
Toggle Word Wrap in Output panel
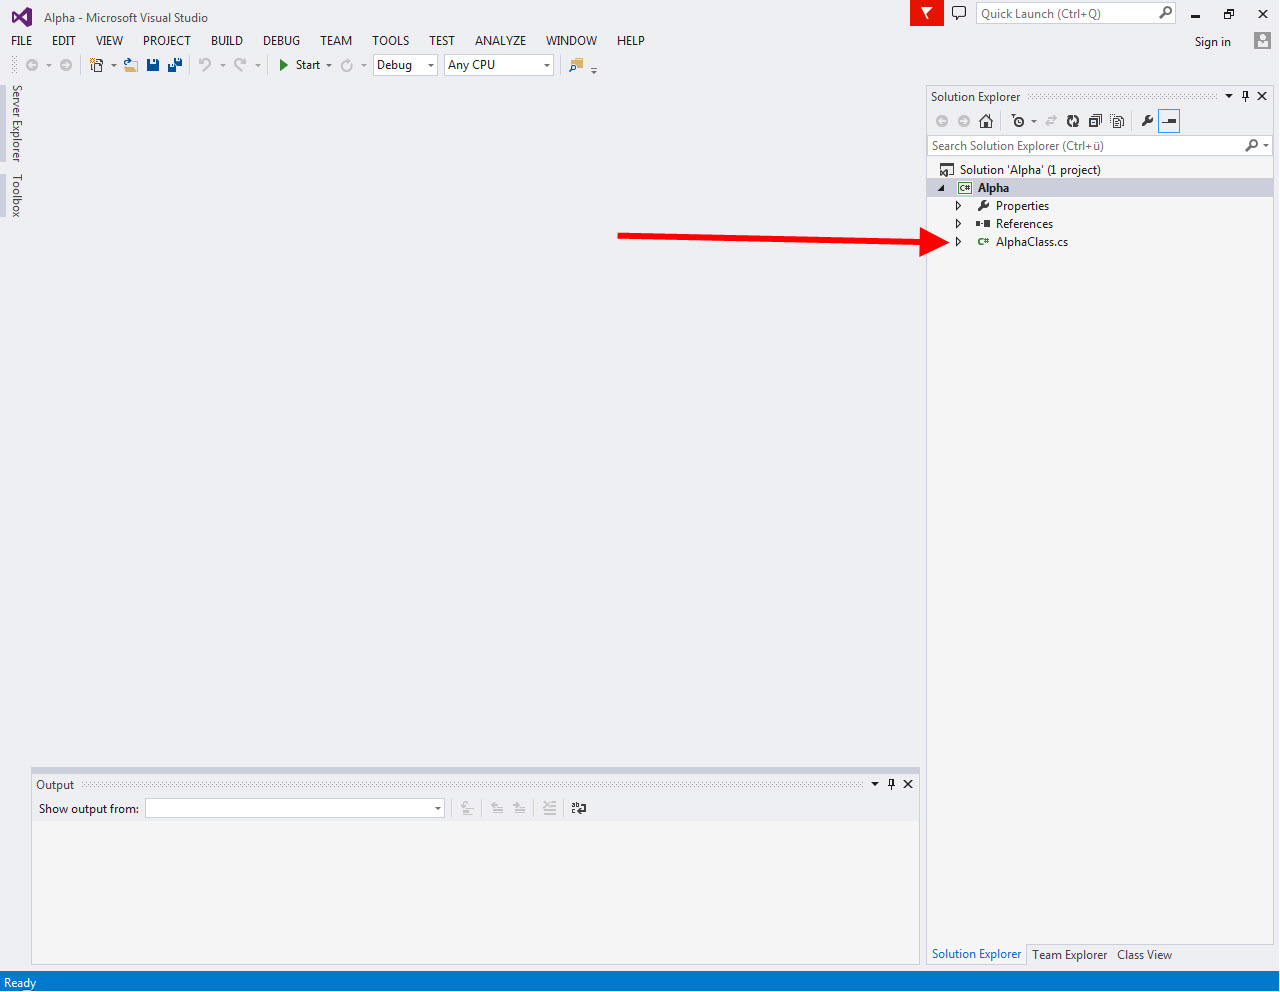click(x=579, y=808)
